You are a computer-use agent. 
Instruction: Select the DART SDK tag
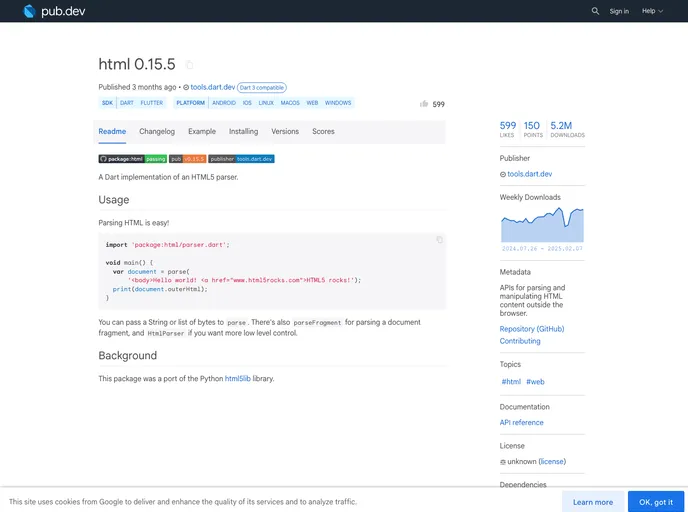127,103
